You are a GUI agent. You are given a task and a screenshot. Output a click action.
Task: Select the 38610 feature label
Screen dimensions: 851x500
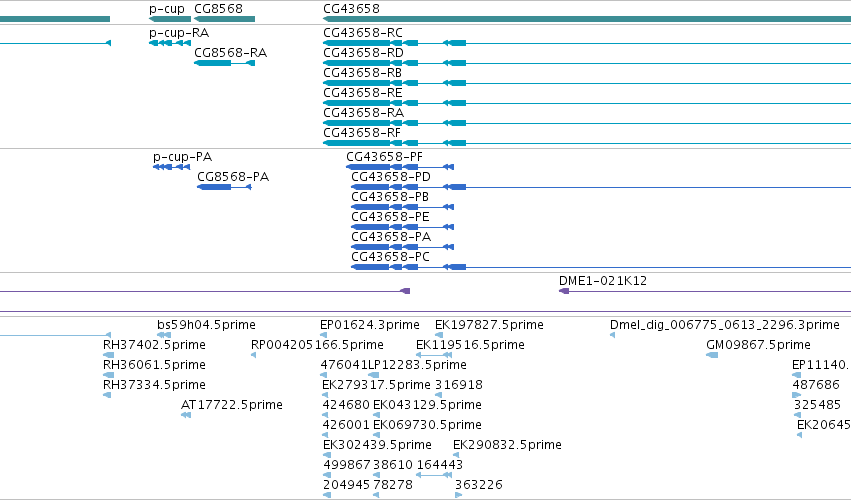point(393,465)
